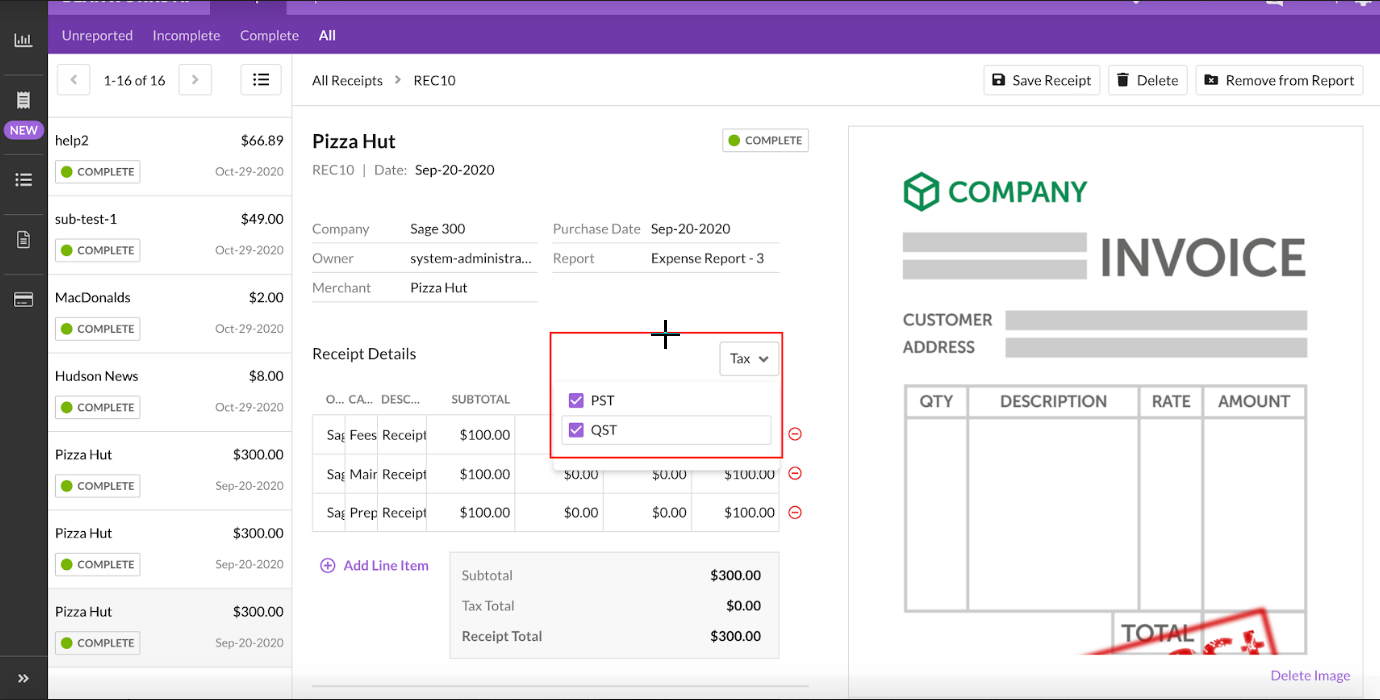Viewport: 1380px width, 700px height.
Task: Open the MacDonalds receipt
Action: click(x=170, y=313)
